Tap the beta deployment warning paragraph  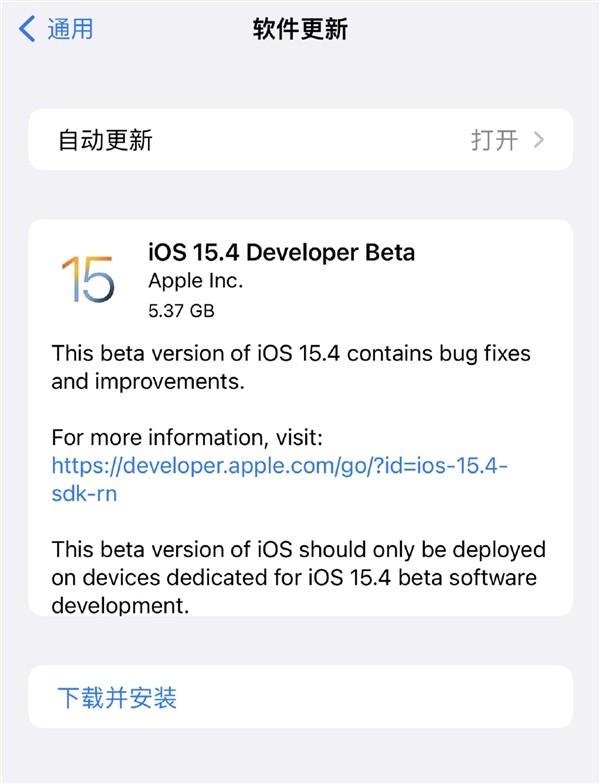point(298,577)
